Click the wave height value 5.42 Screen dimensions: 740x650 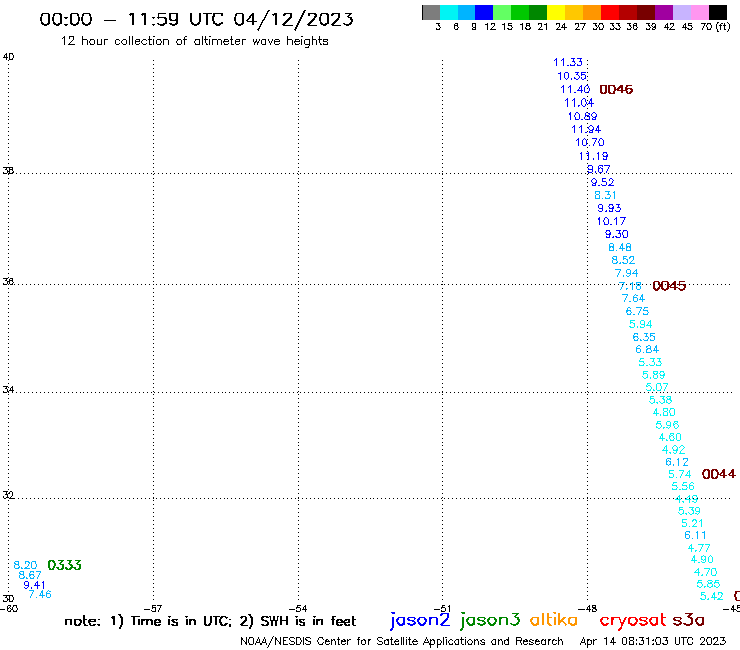click(712, 596)
